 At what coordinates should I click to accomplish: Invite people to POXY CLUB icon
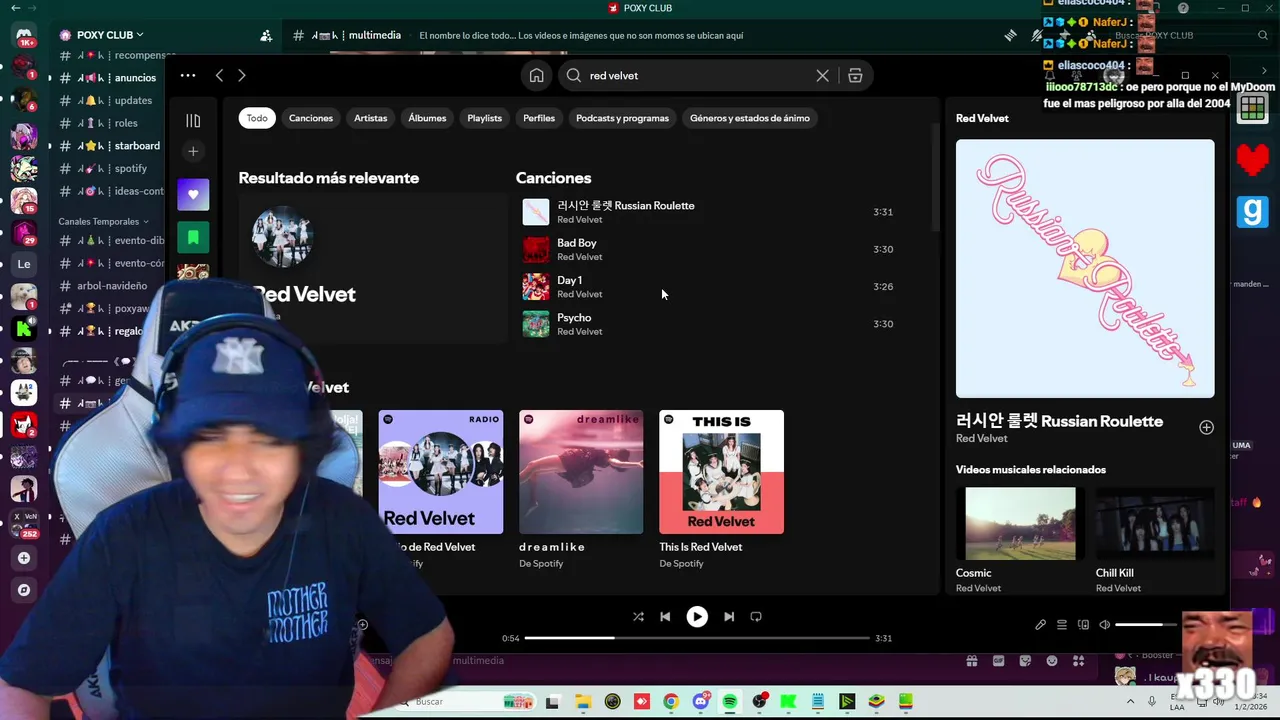point(266,35)
